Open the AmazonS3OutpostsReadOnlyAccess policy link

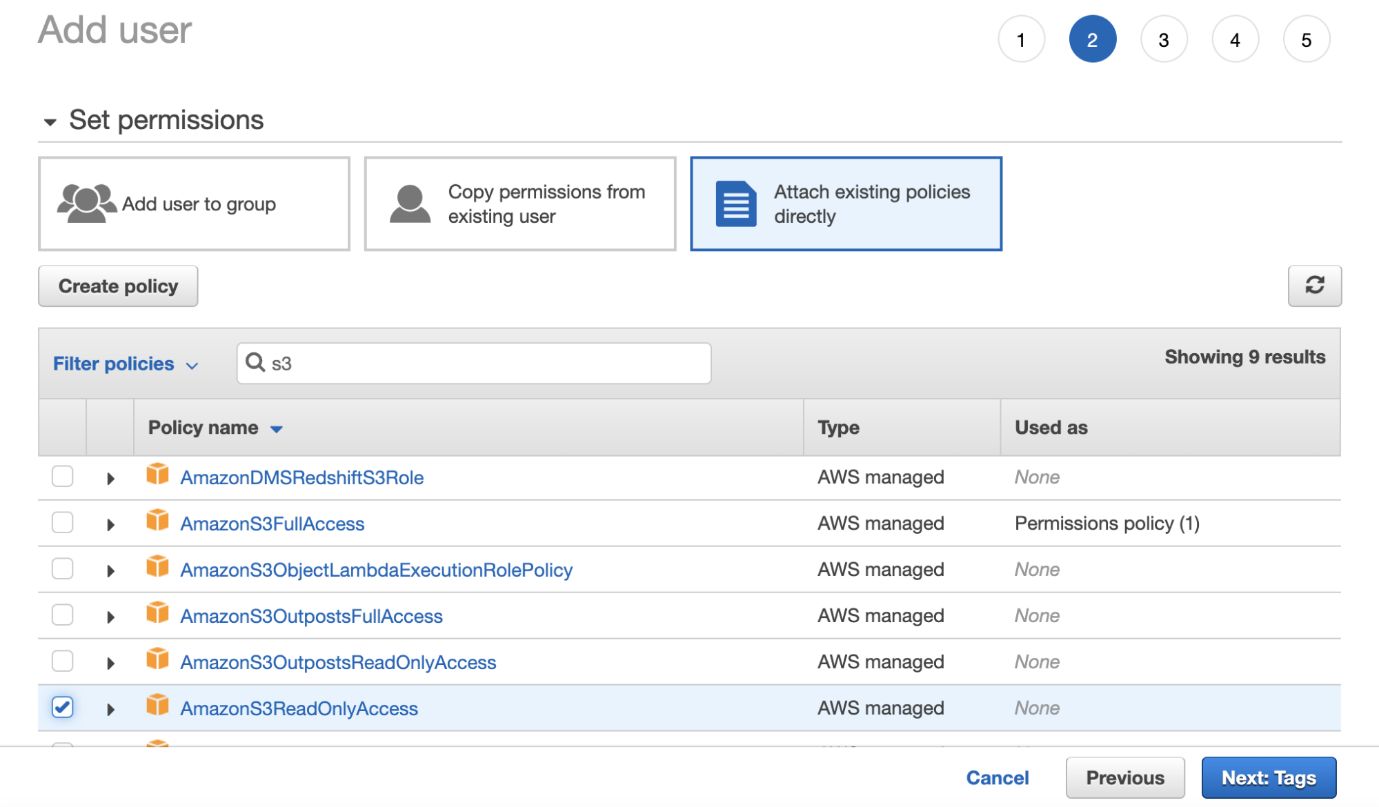point(338,662)
